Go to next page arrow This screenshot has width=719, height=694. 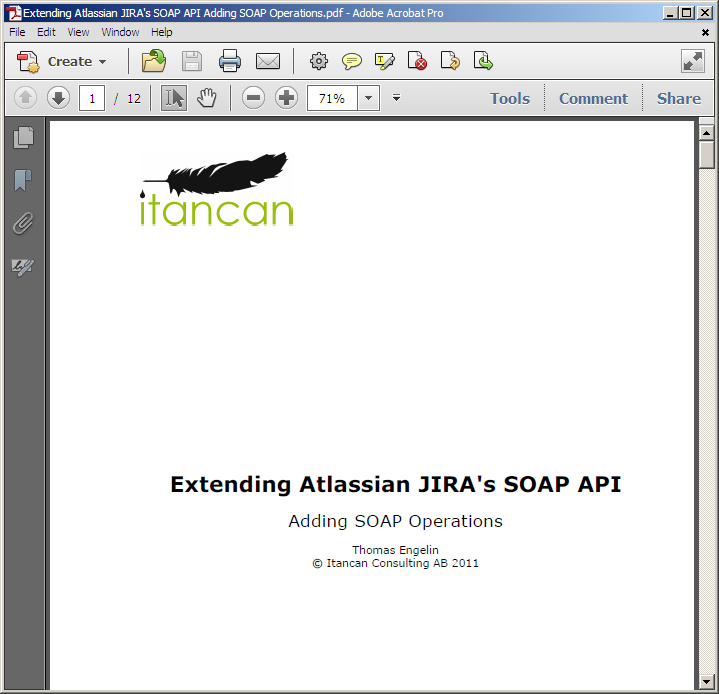pyautogui.click(x=58, y=98)
